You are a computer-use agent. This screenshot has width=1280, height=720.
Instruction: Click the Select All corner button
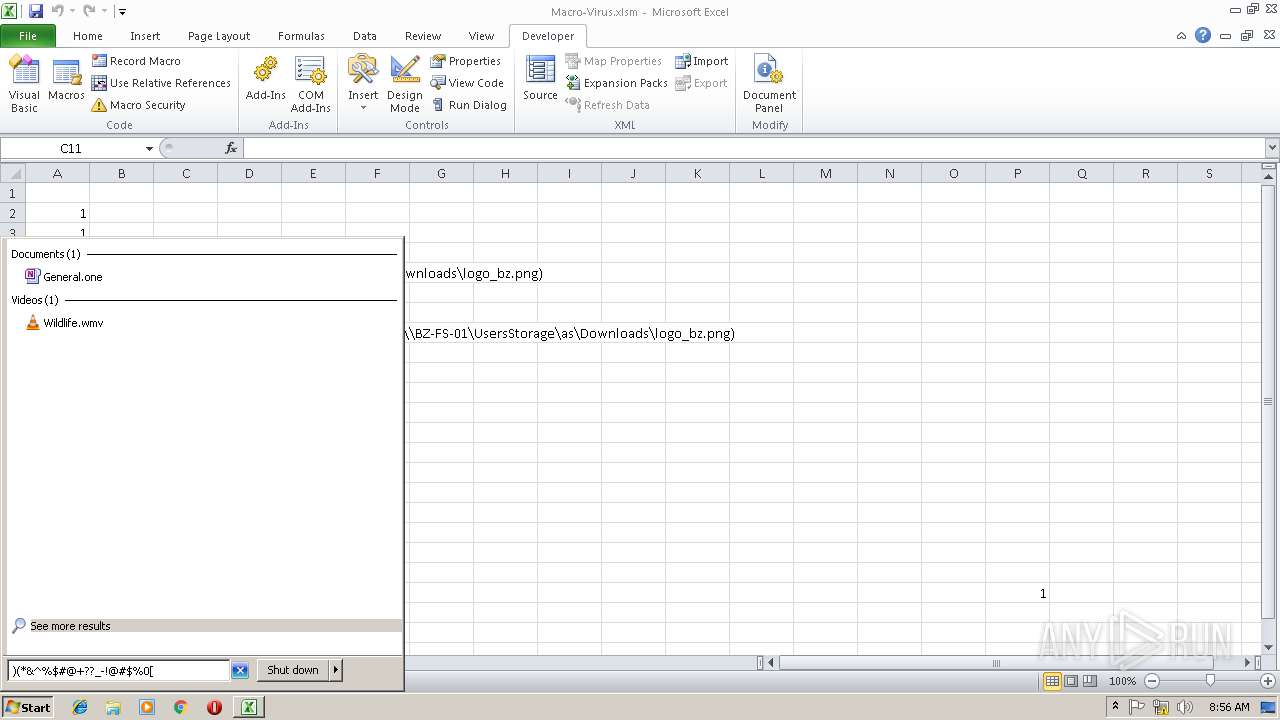pyautogui.click(x=12, y=173)
